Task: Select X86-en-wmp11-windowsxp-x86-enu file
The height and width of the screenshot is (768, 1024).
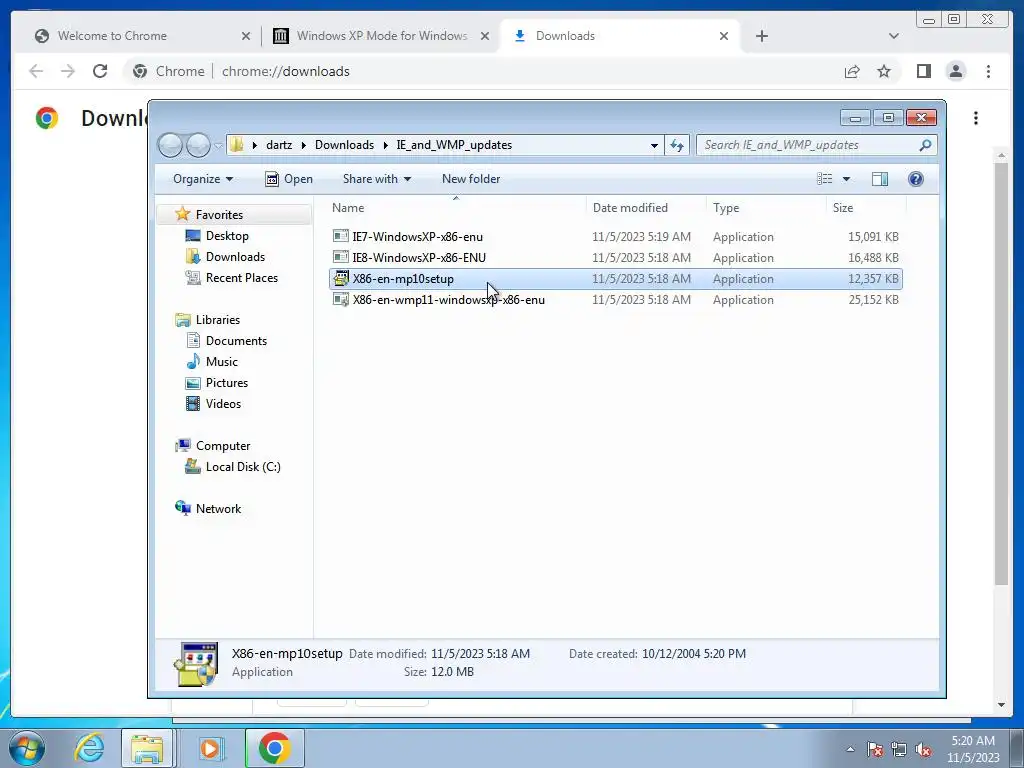Action: tap(616, 300)
